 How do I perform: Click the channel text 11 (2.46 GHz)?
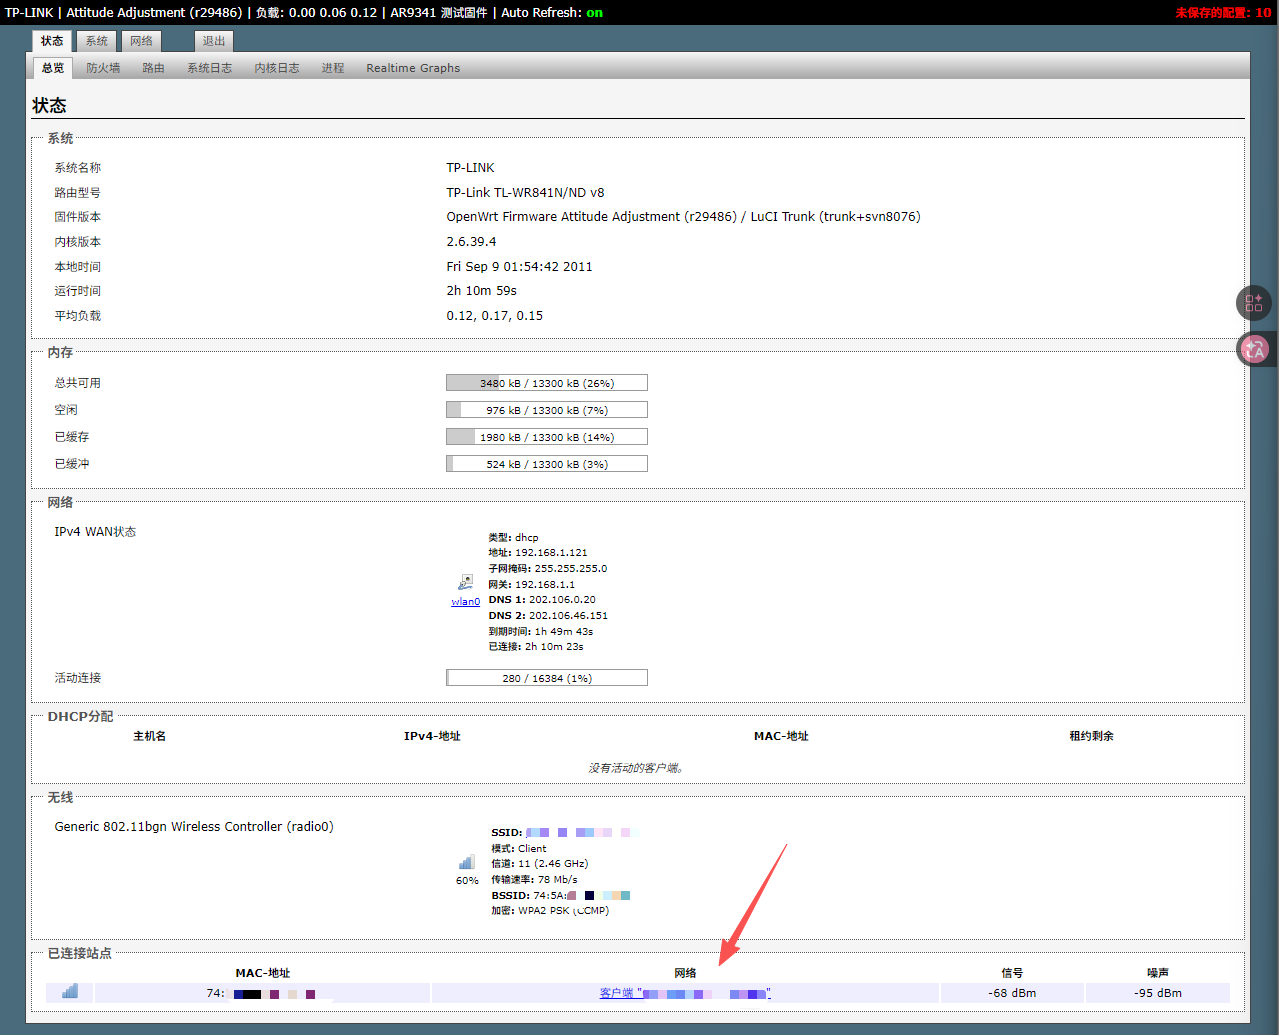pos(553,864)
